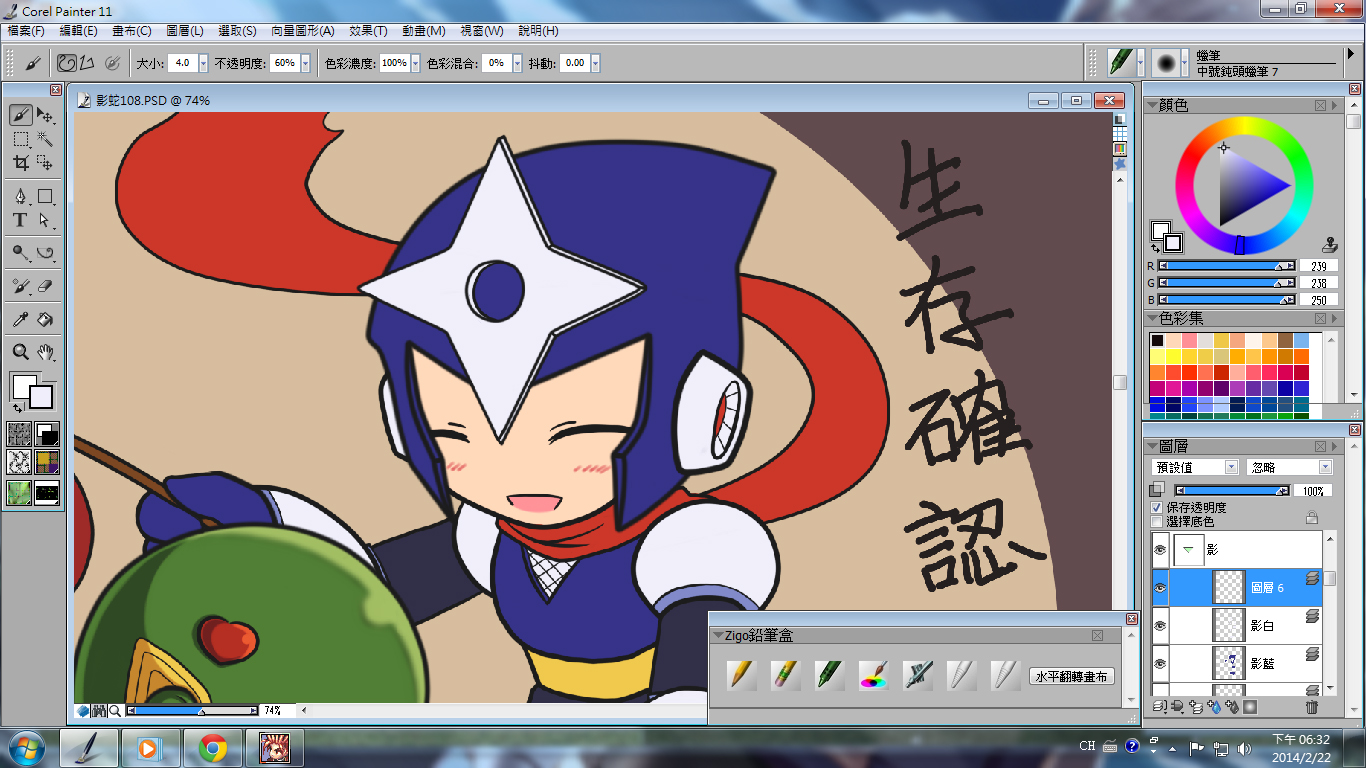This screenshot has width=1366, height=768.
Task: Click the layer opacity slider in 圖層 panel
Action: pos(1232,491)
